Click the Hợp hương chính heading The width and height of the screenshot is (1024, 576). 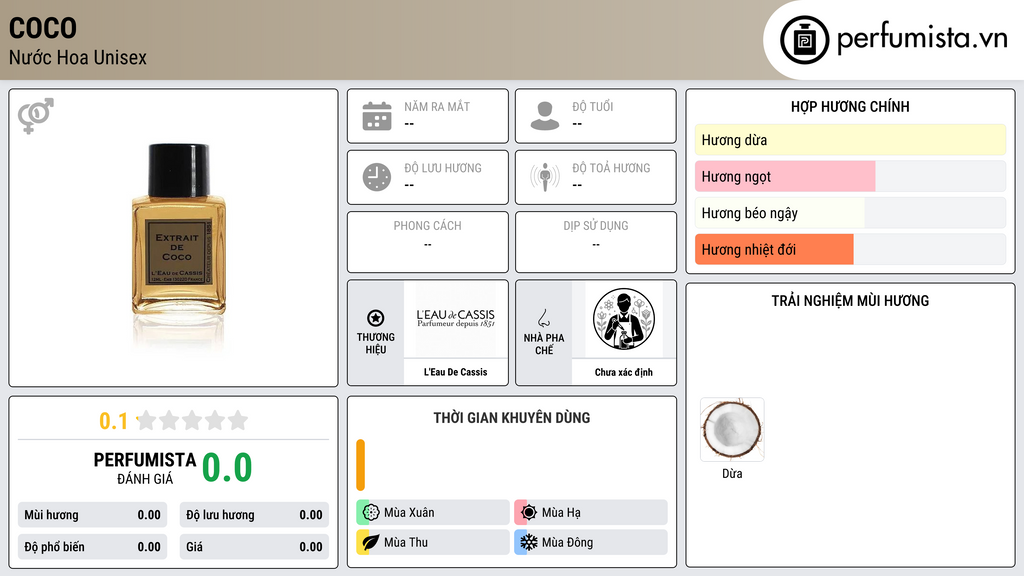click(850, 106)
